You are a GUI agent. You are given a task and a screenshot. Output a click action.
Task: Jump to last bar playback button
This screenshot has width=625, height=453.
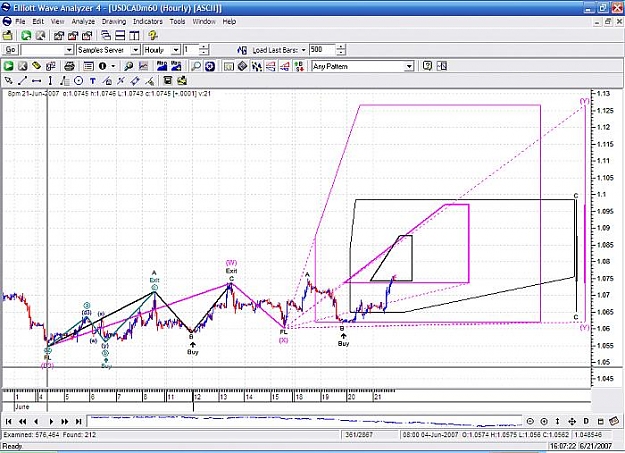[x=79, y=421]
